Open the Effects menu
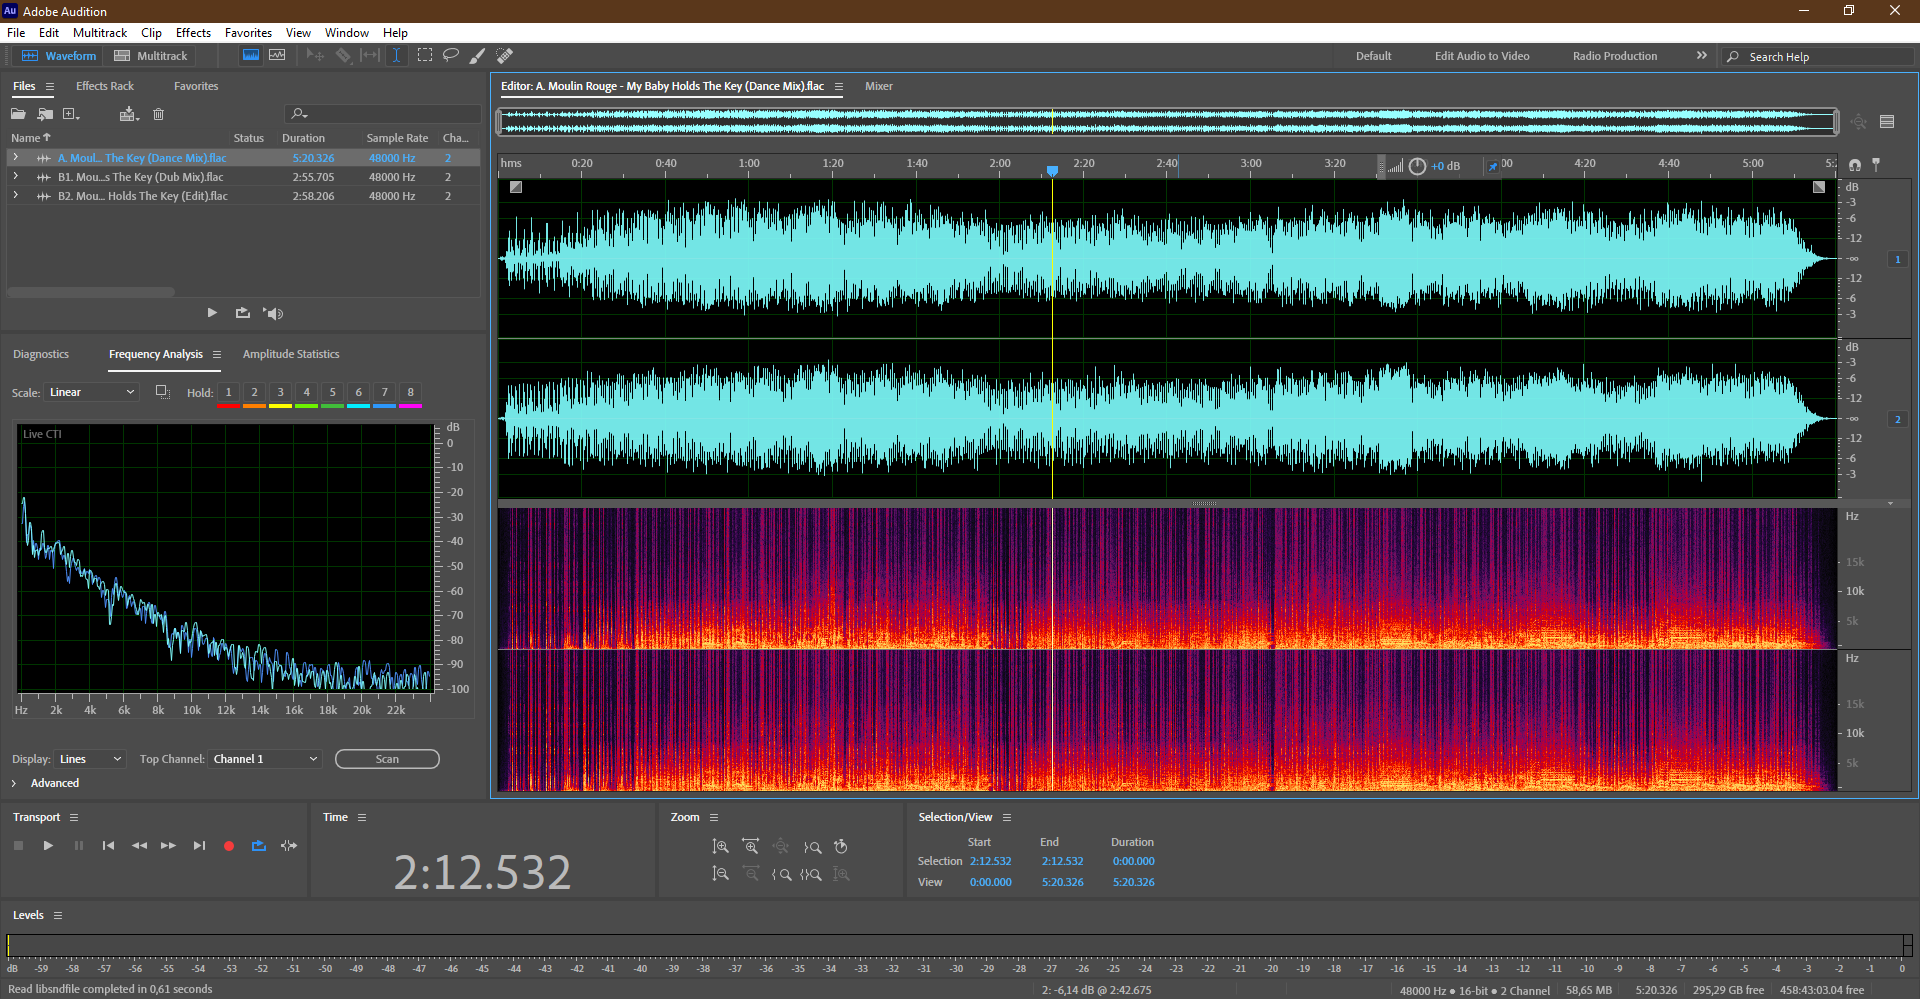The image size is (1920, 999). [x=193, y=33]
